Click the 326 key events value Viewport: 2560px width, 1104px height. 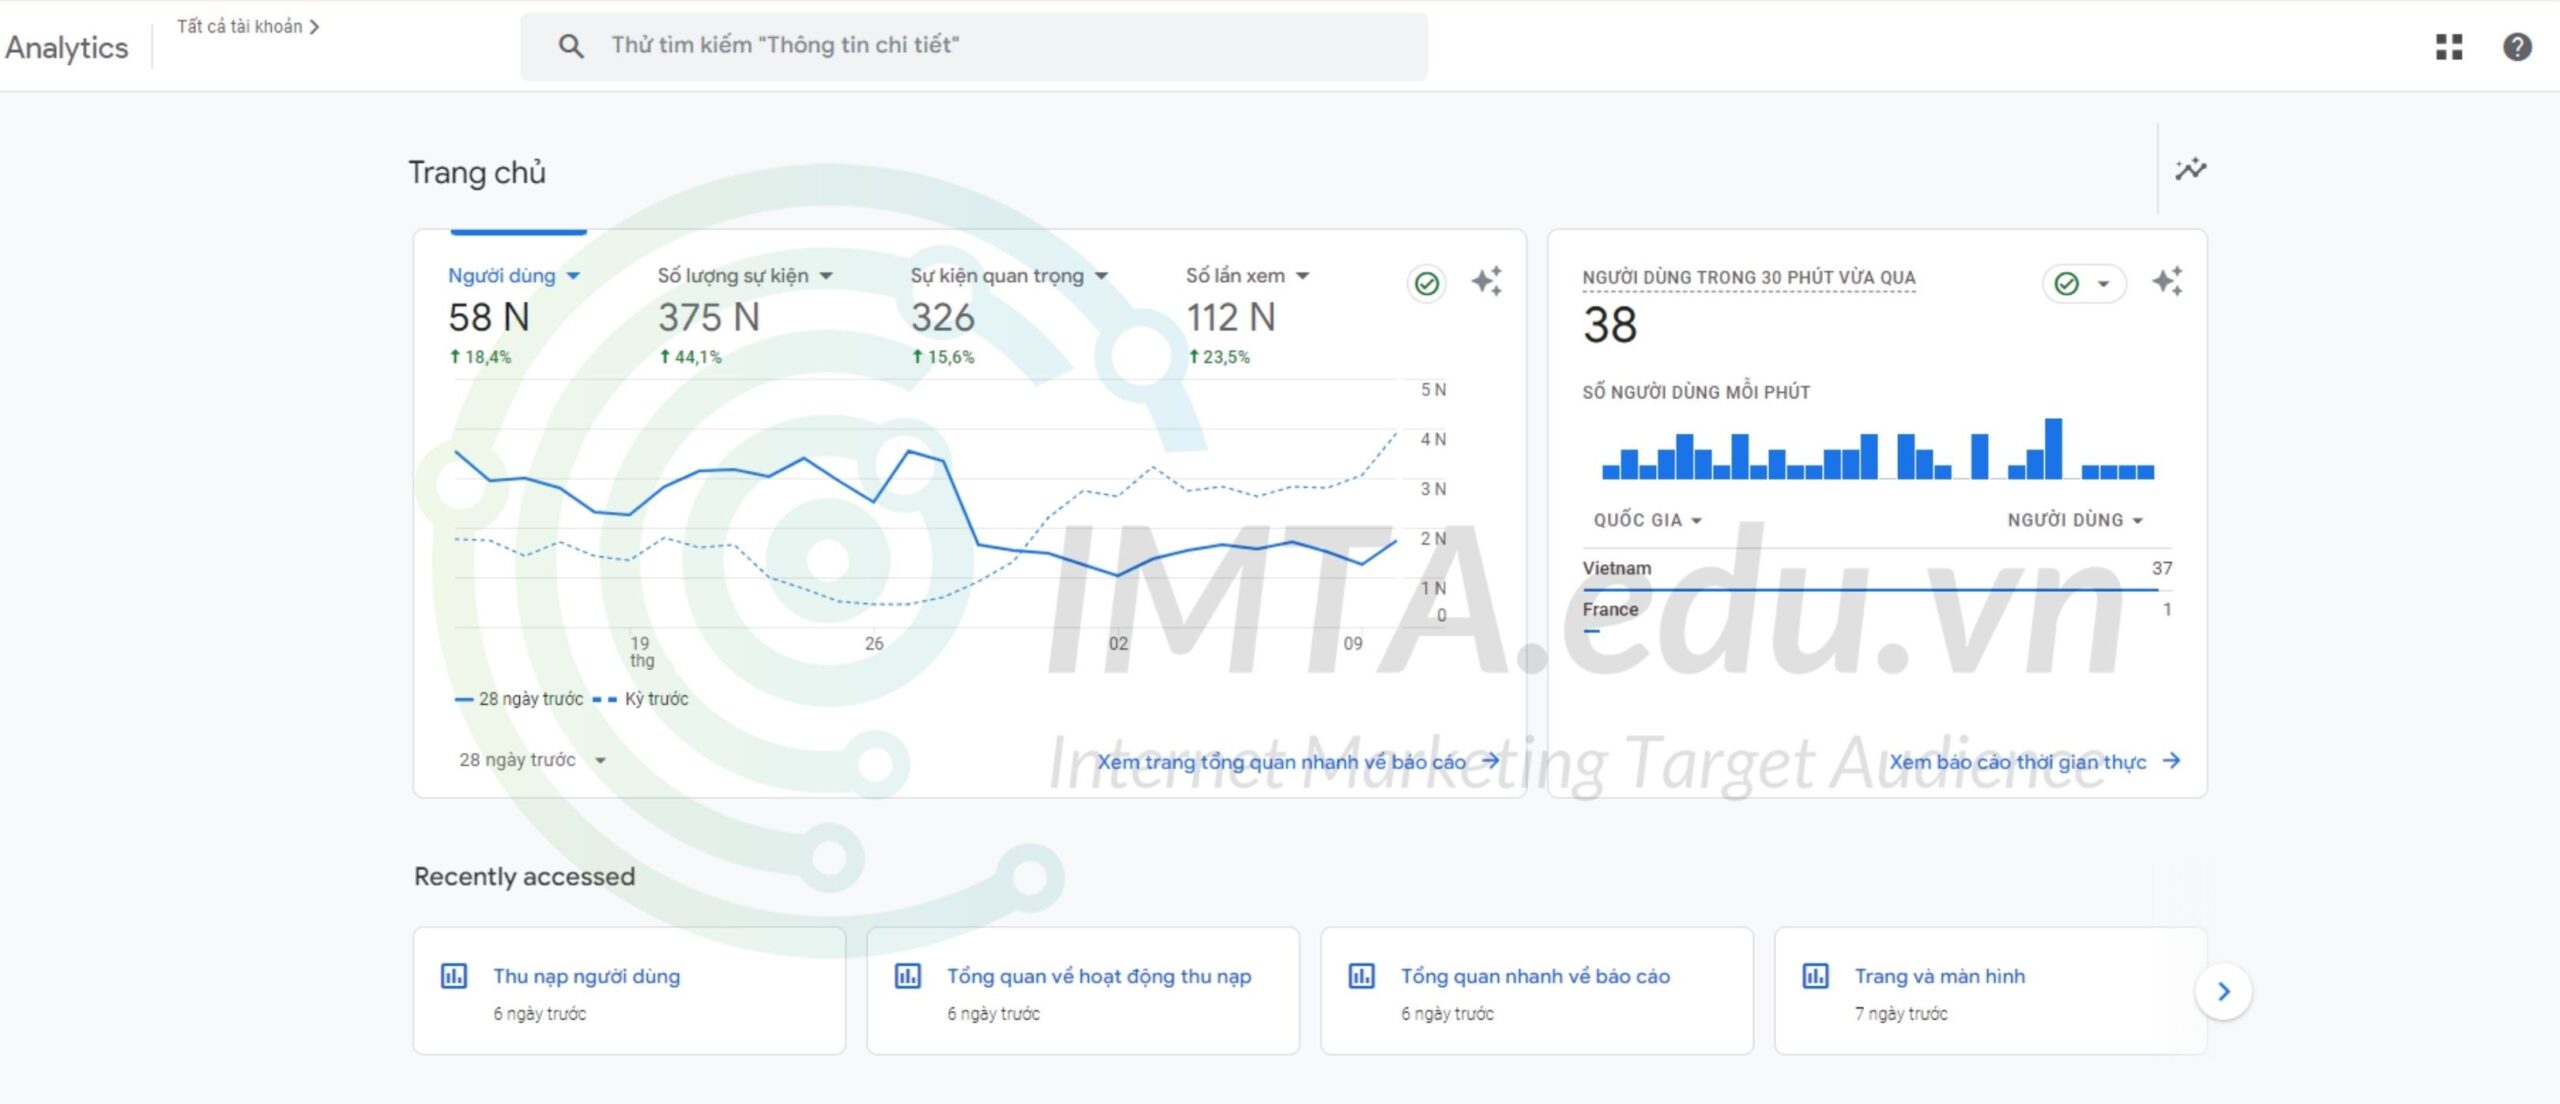tap(942, 318)
